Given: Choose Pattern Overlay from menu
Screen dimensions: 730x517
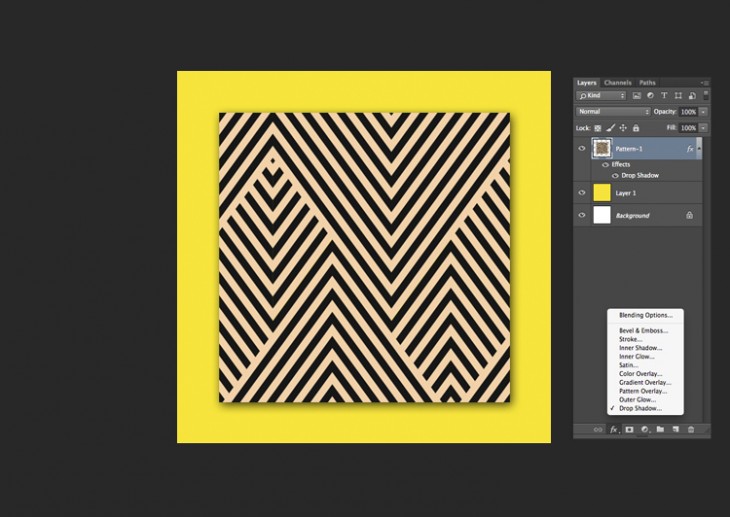Looking at the screenshot, I should 645,391.
